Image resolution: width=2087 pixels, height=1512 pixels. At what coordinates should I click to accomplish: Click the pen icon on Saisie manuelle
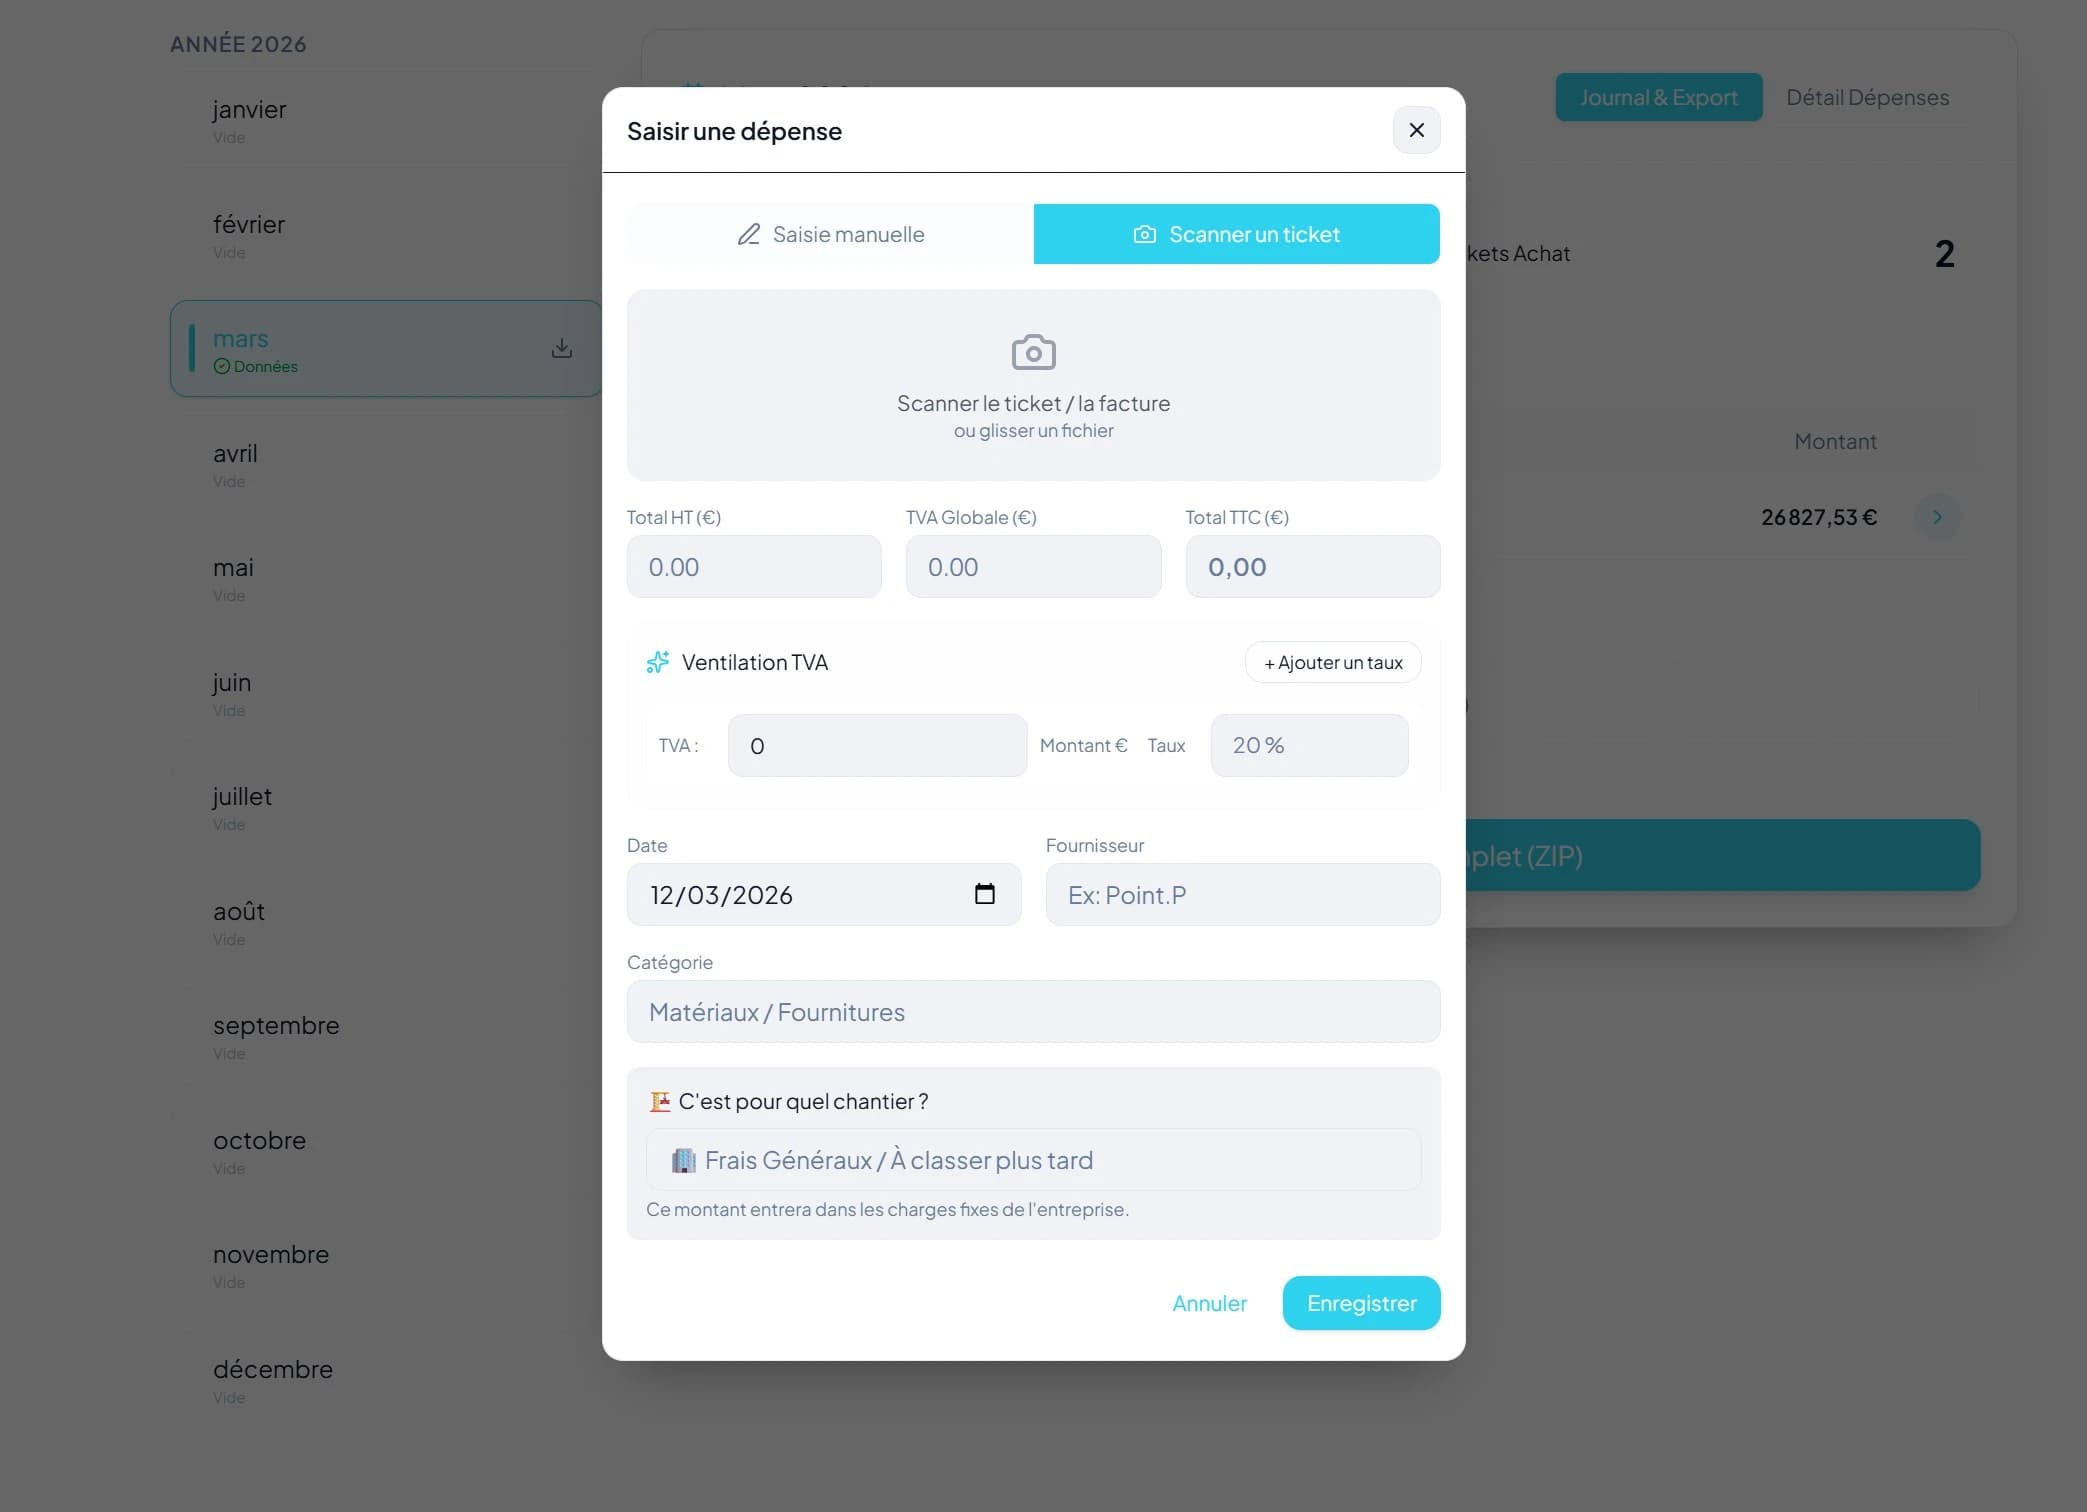tap(749, 234)
